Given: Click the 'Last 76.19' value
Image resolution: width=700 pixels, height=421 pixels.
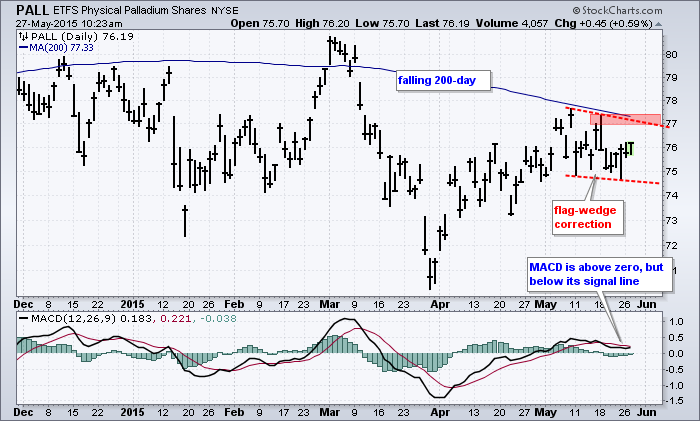Looking at the screenshot, I should [442, 23].
